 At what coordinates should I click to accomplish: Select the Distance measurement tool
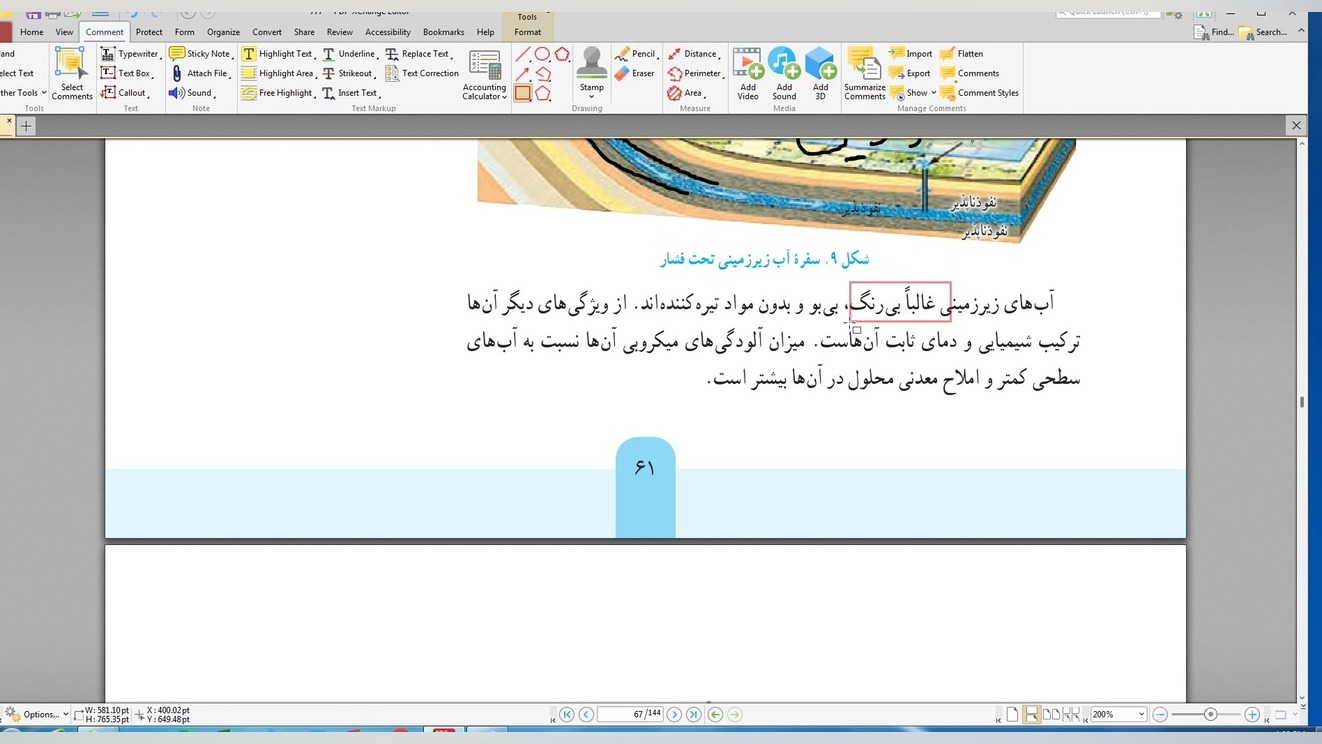(x=692, y=54)
